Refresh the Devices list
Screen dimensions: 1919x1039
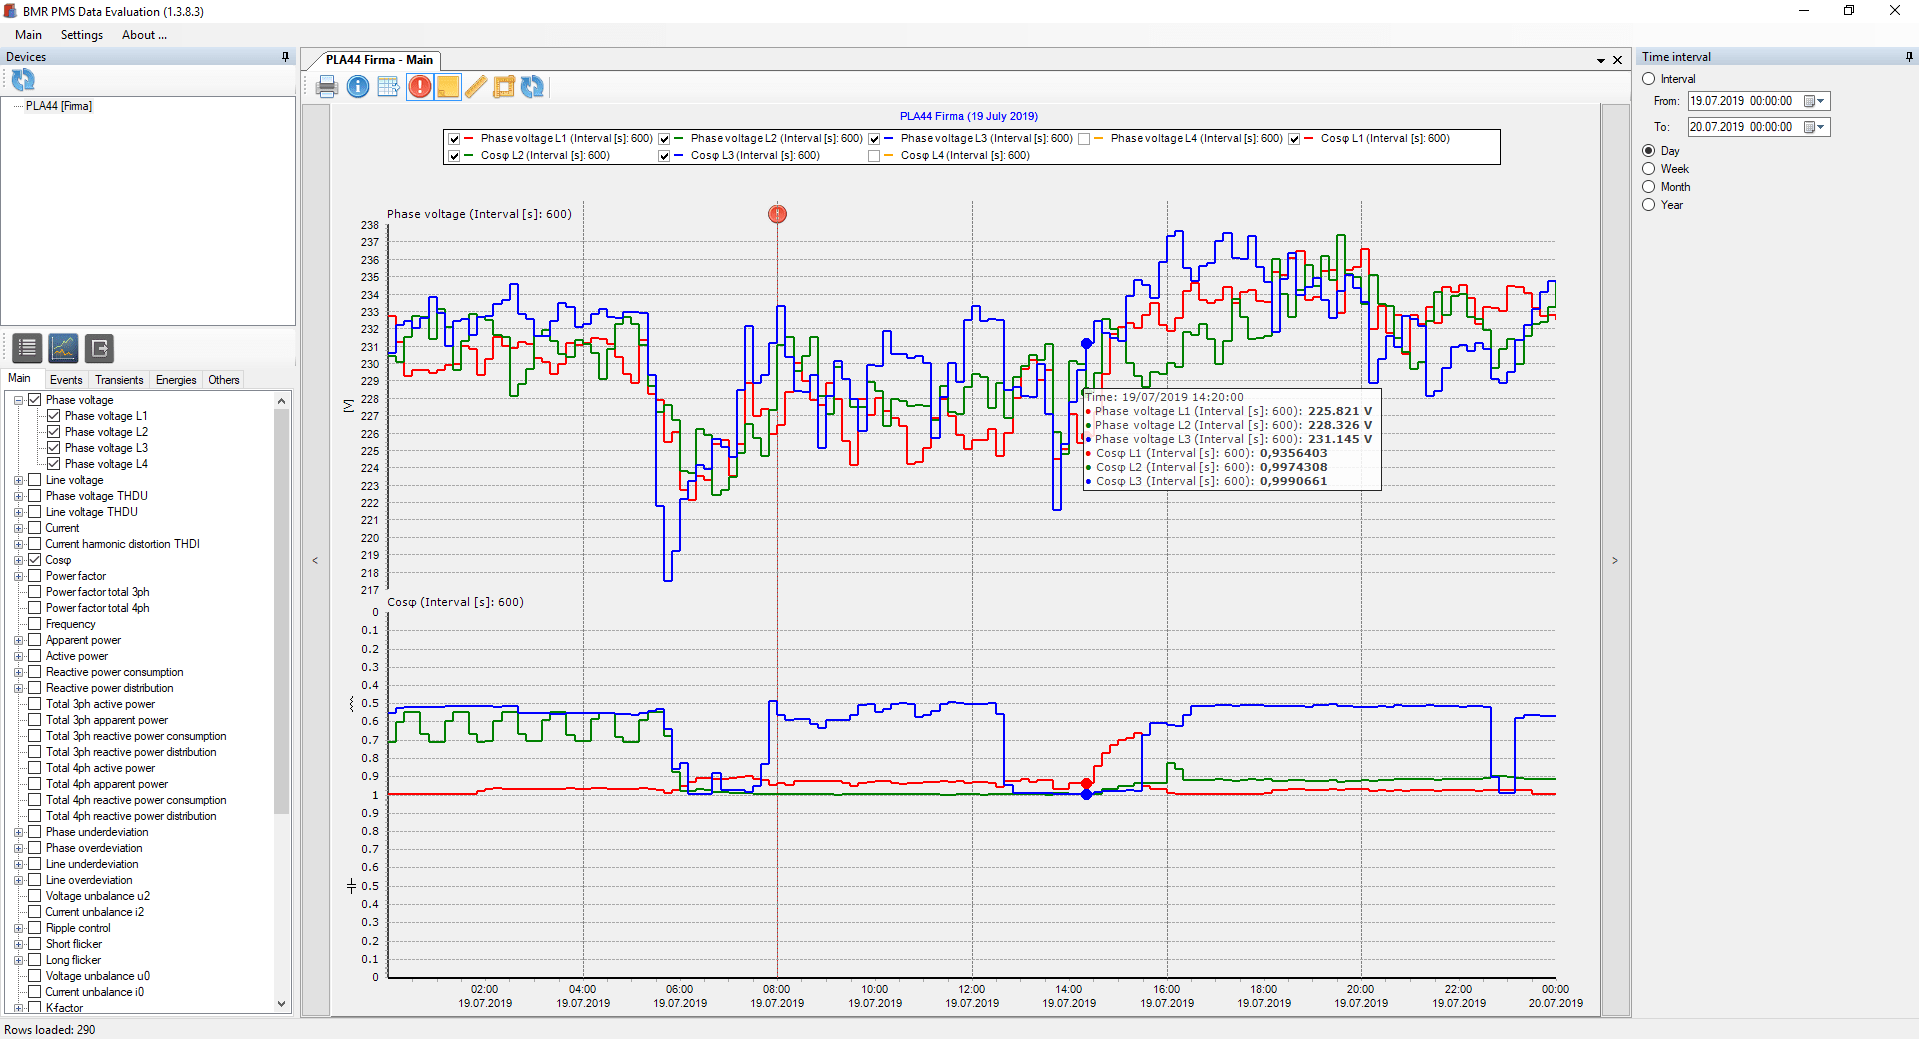click(x=23, y=80)
